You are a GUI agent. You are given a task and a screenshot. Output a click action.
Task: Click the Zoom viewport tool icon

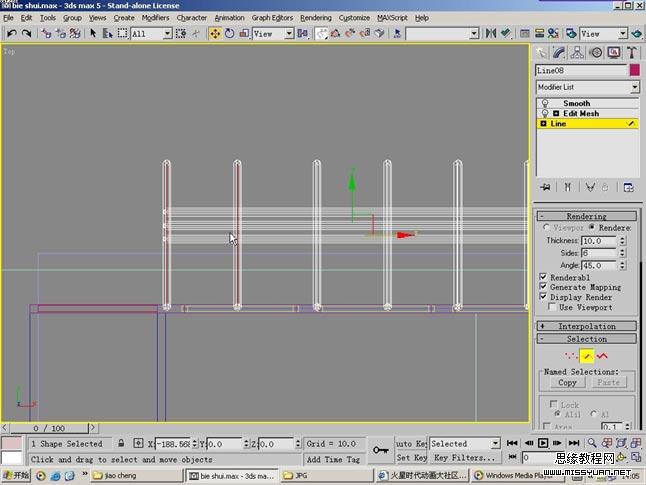592,443
